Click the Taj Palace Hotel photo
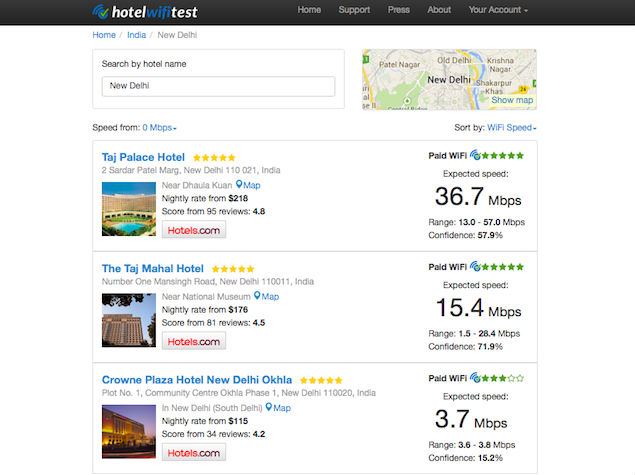This screenshot has width=635, height=475. click(129, 209)
